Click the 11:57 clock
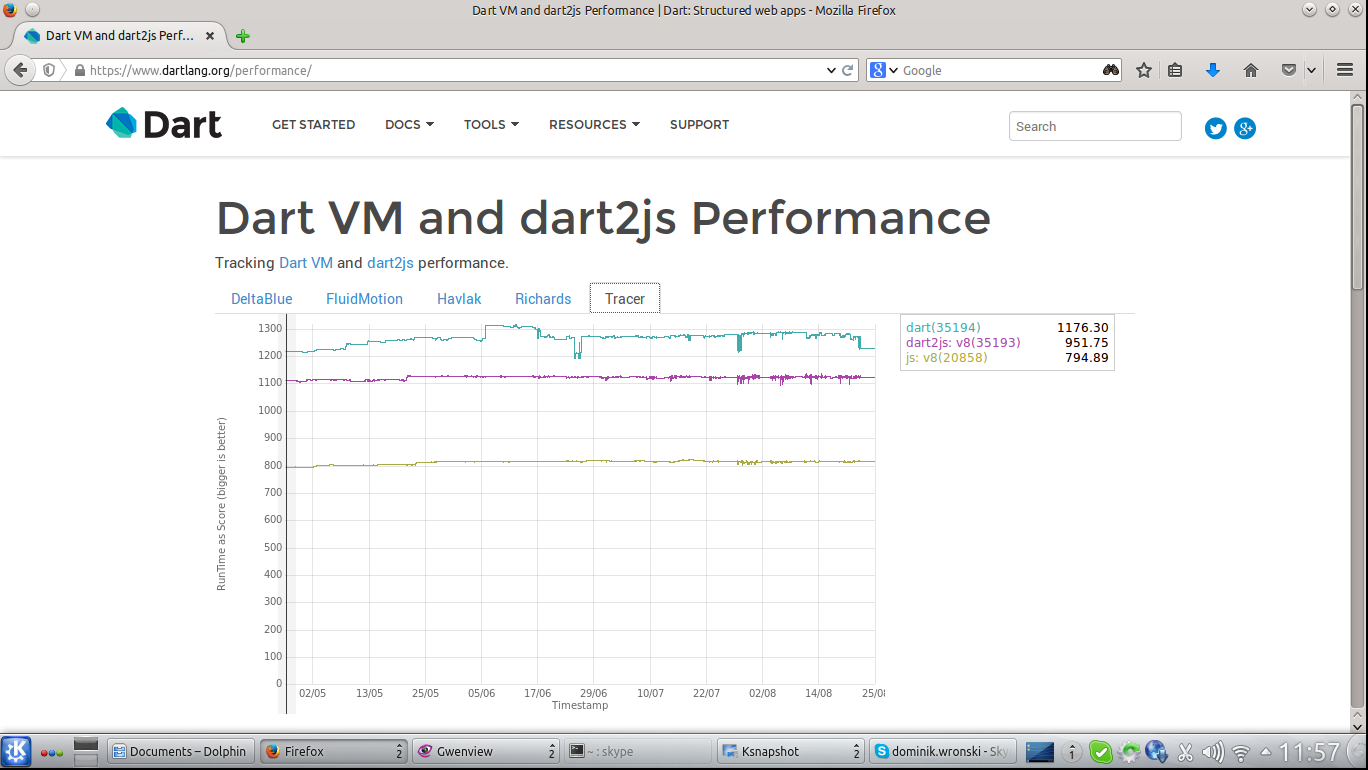 tap(1309, 752)
